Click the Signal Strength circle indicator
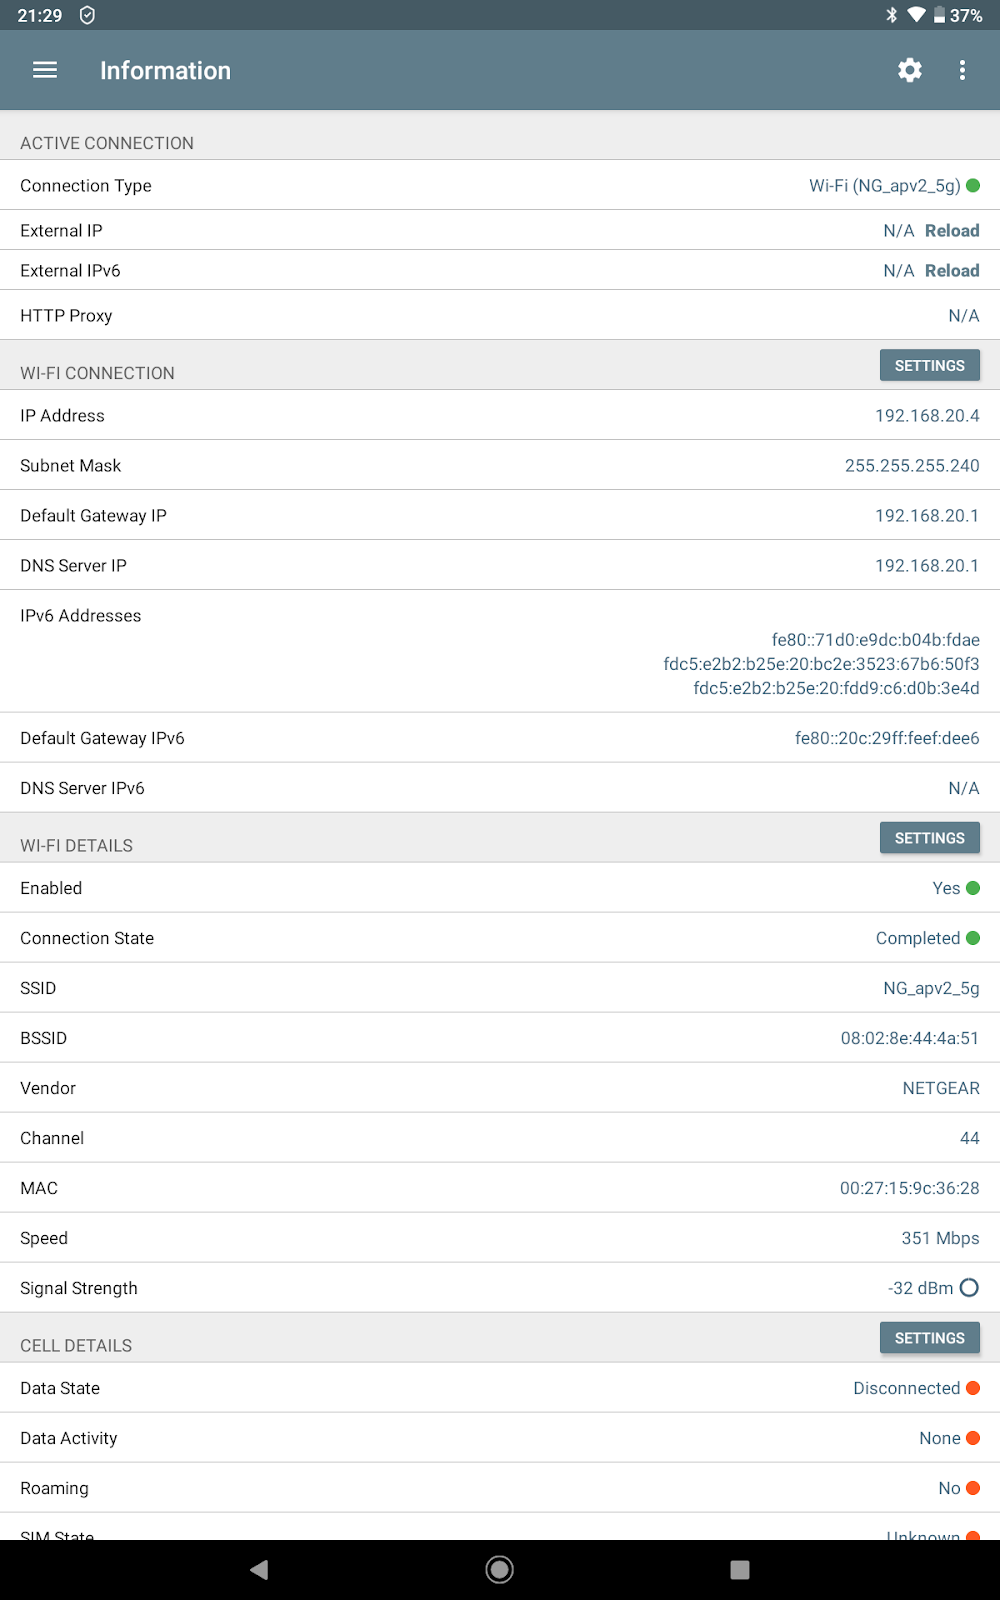The width and height of the screenshot is (1000, 1600). tap(969, 1288)
